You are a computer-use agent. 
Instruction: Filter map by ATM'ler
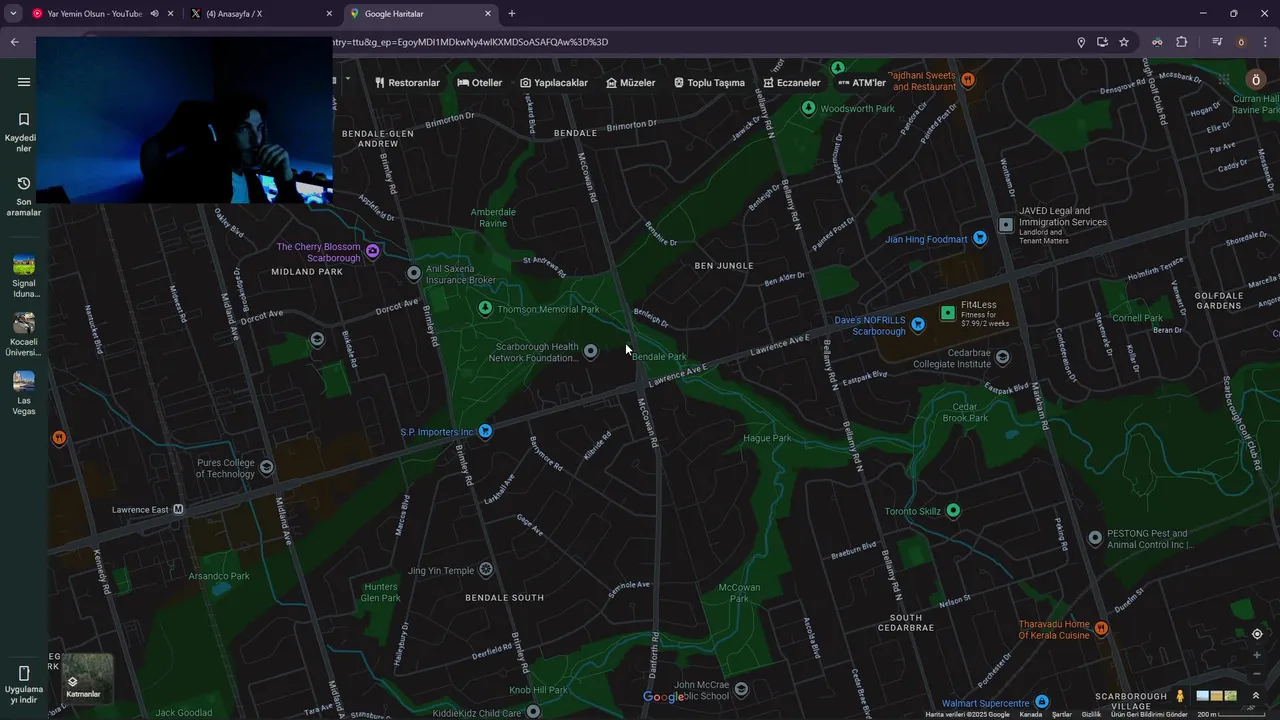tap(862, 83)
